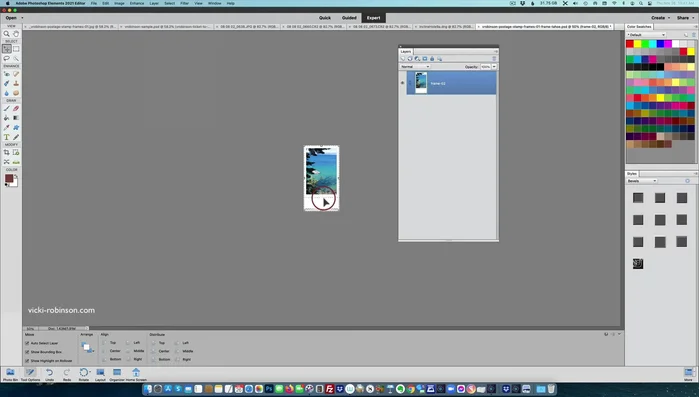This screenshot has width=699, height=397.
Task: Open the Share dropdown
Action: click(685, 18)
